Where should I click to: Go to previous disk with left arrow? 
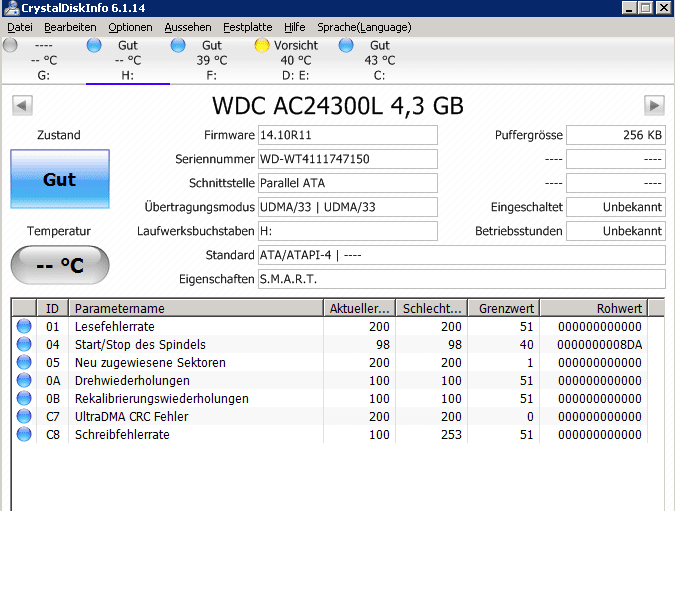point(22,105)
